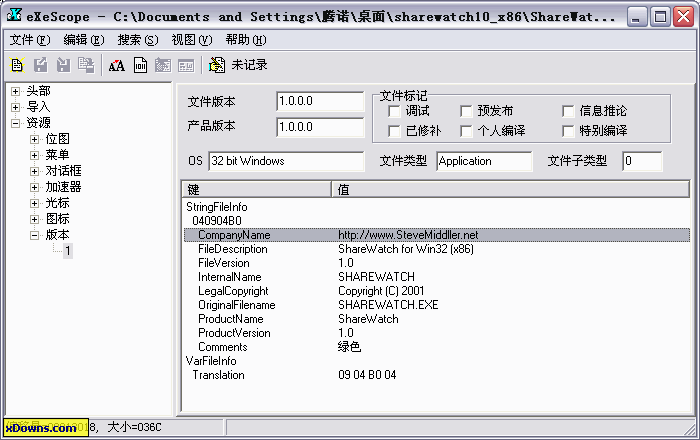
Task: Expand the 对话框 tree node
Action: (34, 171)
